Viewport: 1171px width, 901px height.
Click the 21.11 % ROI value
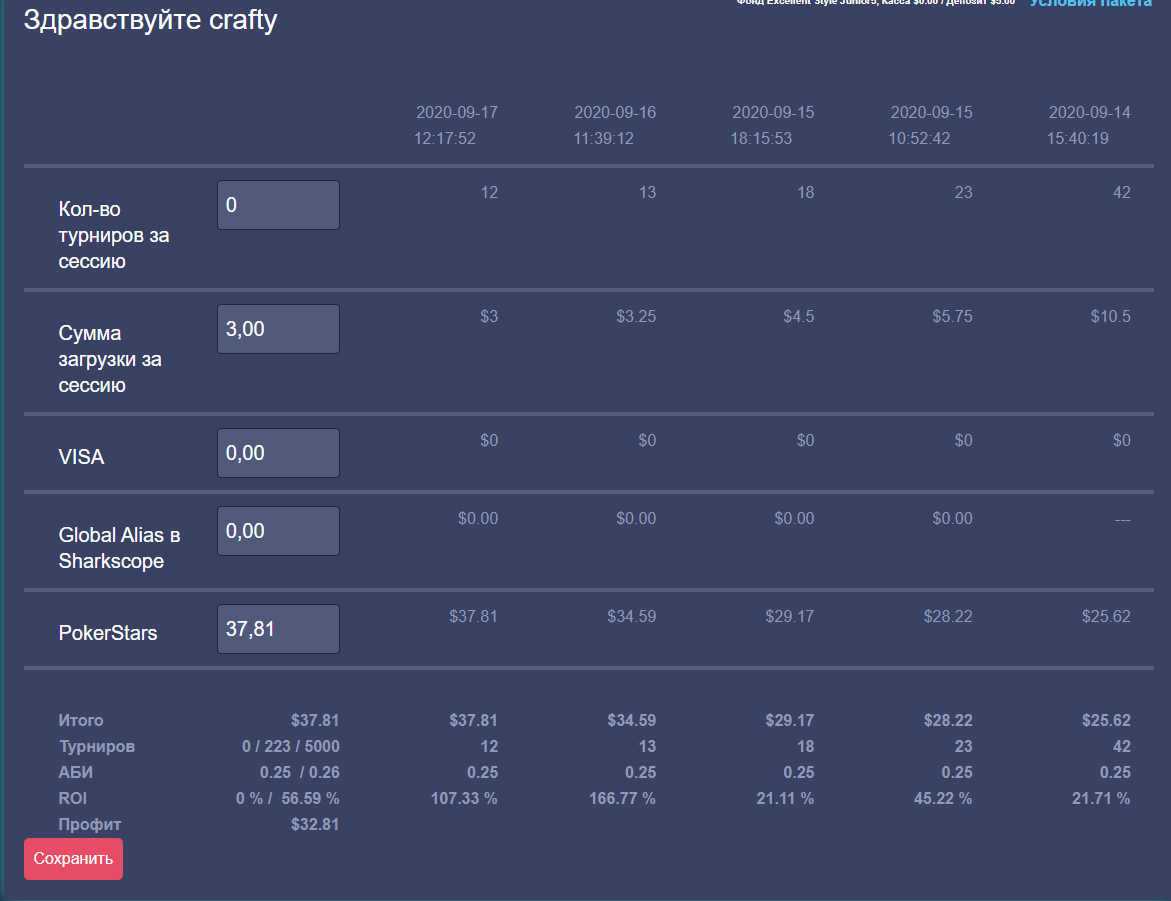click(x=785, y=799)
